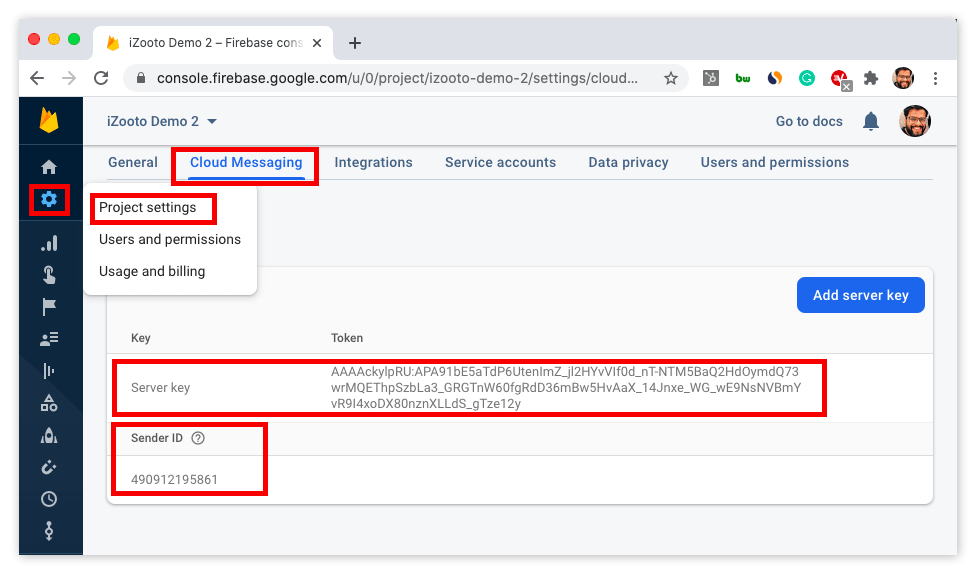Go back with browser back arrow

click(37, 78)
